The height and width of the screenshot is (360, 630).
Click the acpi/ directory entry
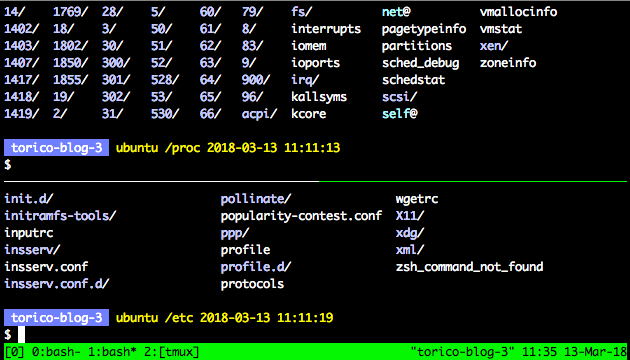pos(260,114)
